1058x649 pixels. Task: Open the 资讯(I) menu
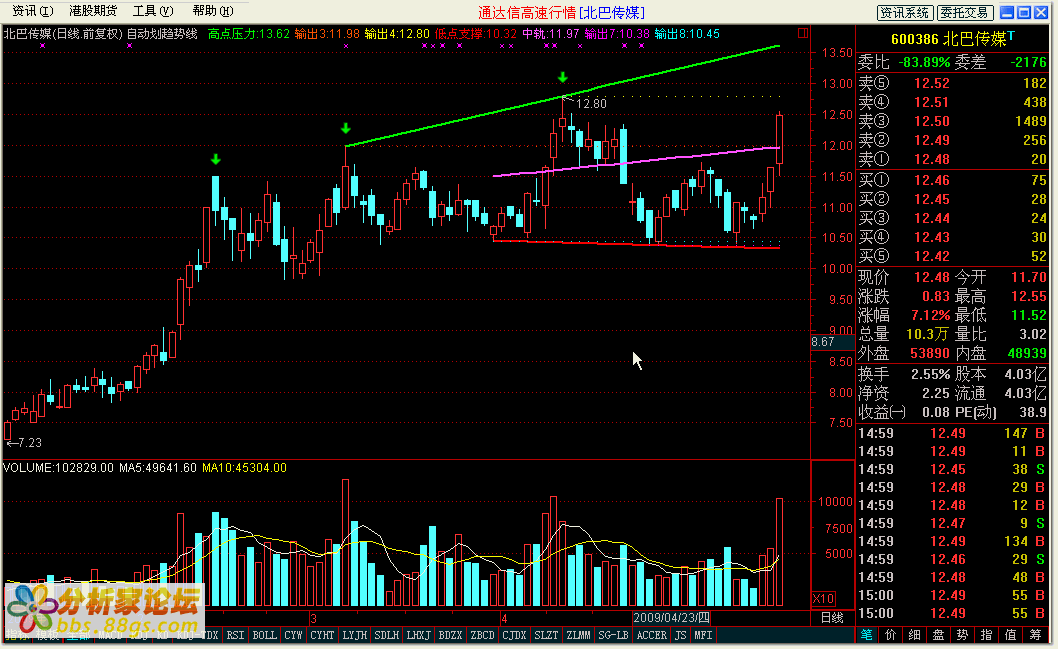[x=32, y=11]
